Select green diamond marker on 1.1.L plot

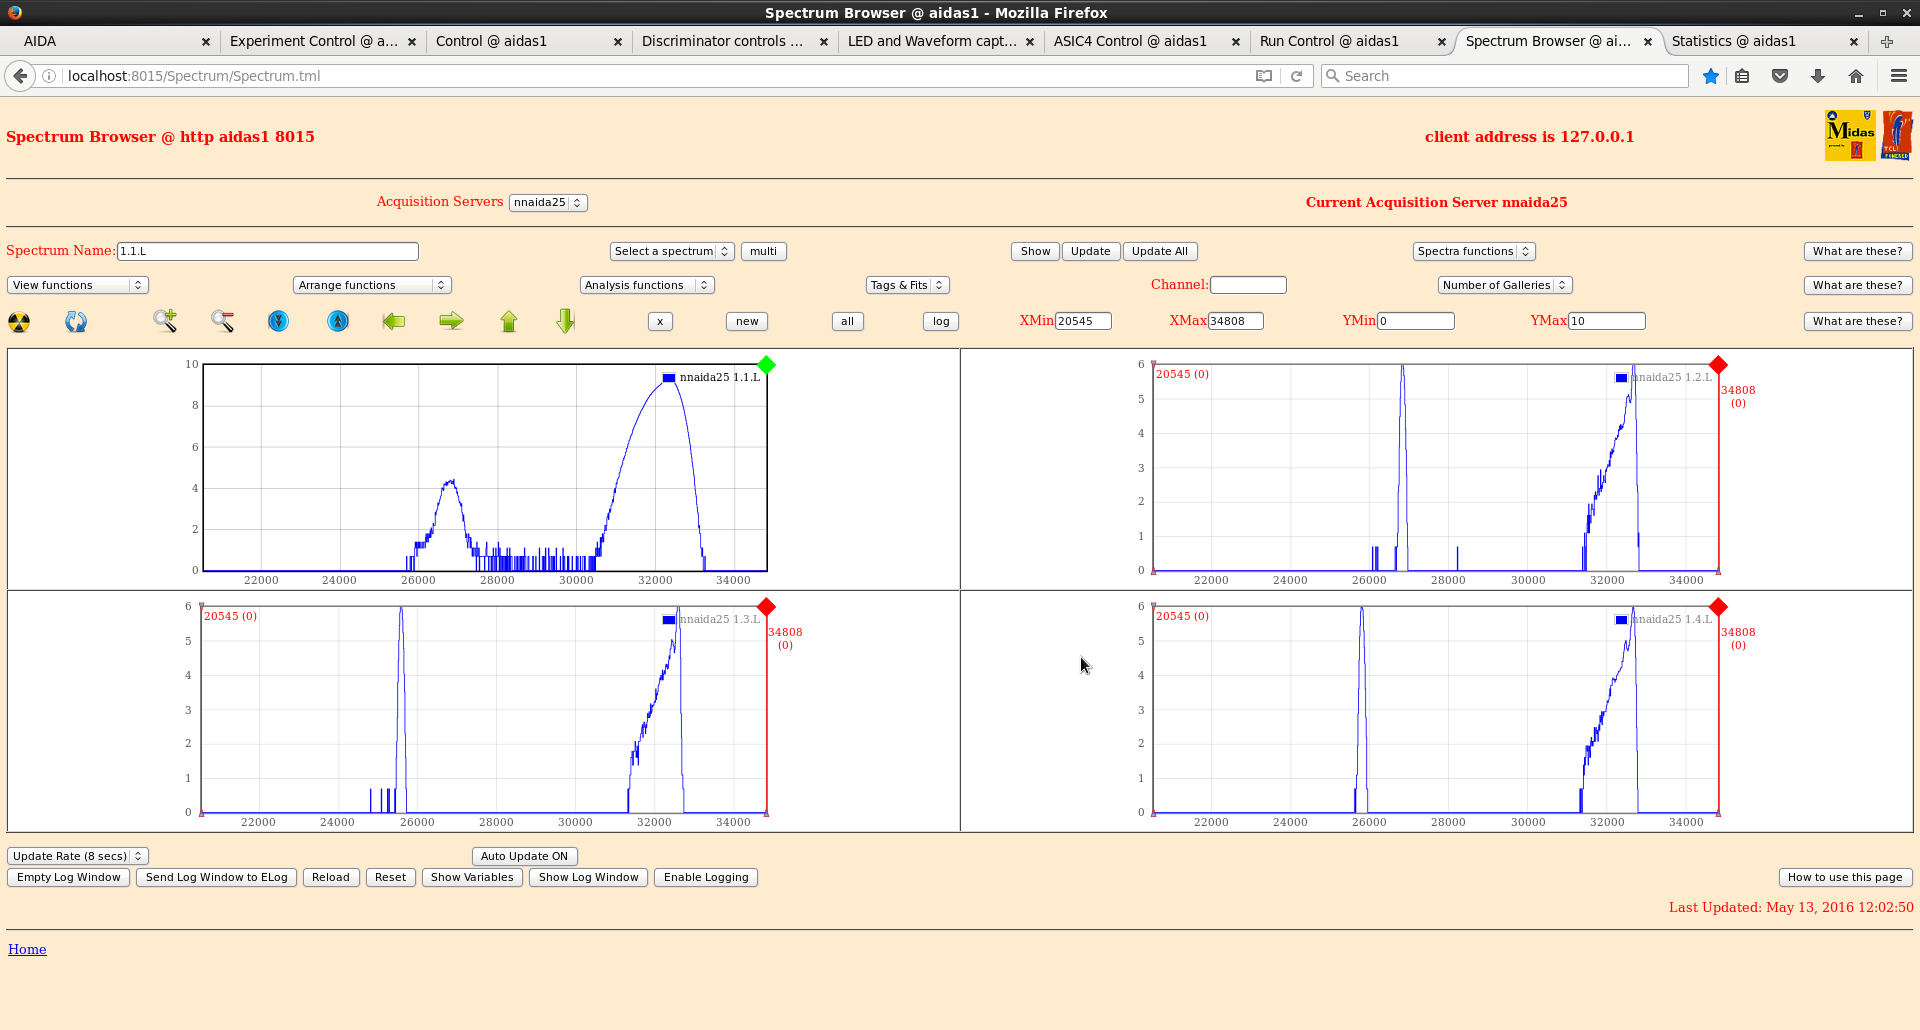click(x=766, y=365)
